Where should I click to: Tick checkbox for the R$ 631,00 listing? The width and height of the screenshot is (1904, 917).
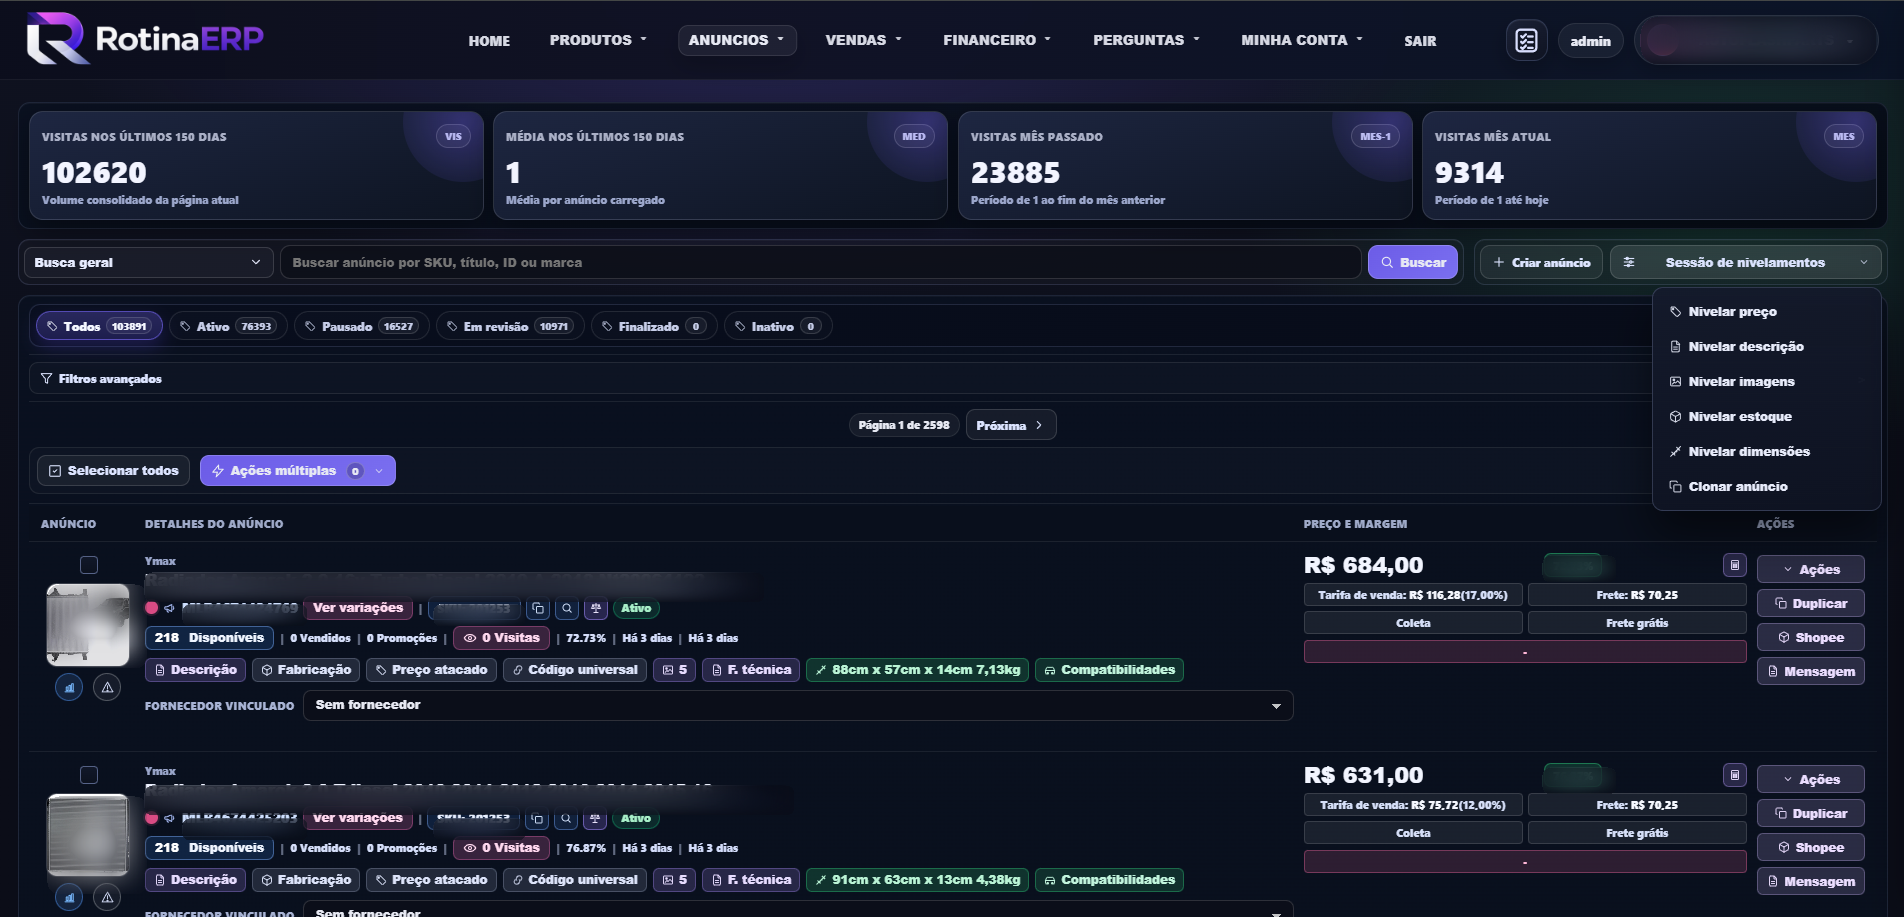click(89, 775)
